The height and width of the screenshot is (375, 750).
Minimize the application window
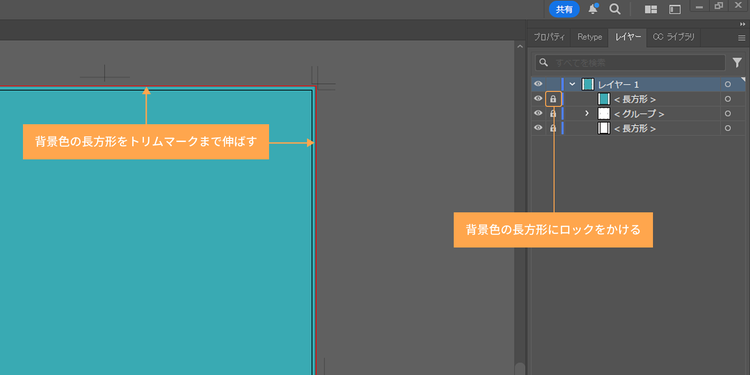coord(699,6)
